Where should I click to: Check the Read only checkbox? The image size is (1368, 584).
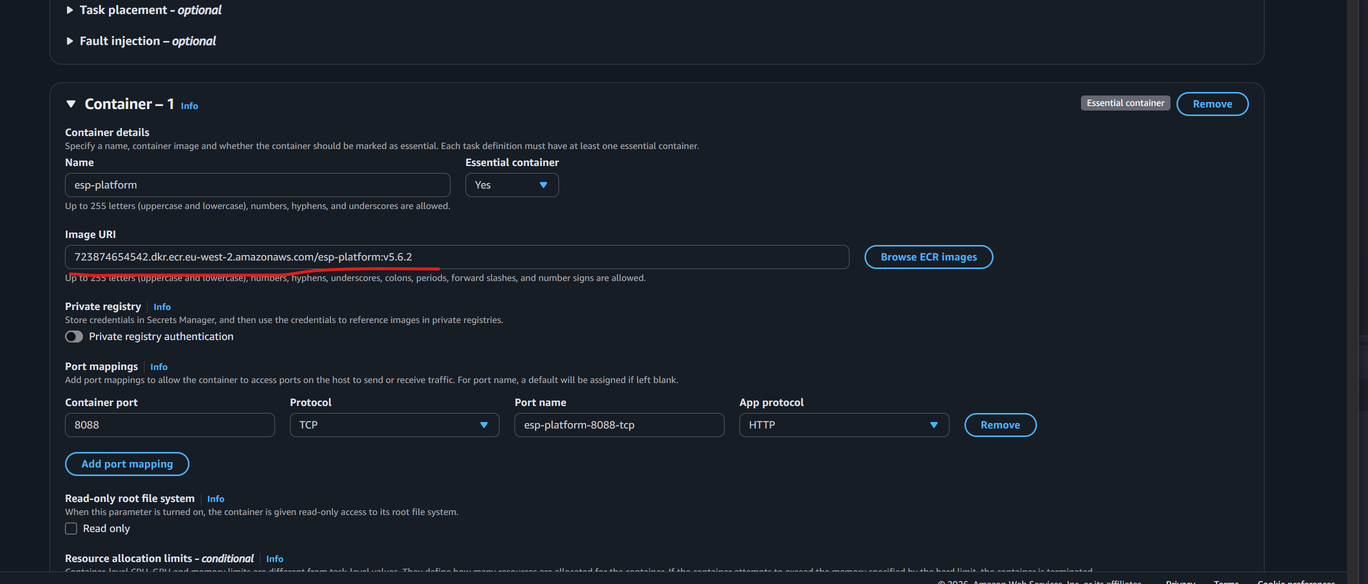click(x=71, y=529)
